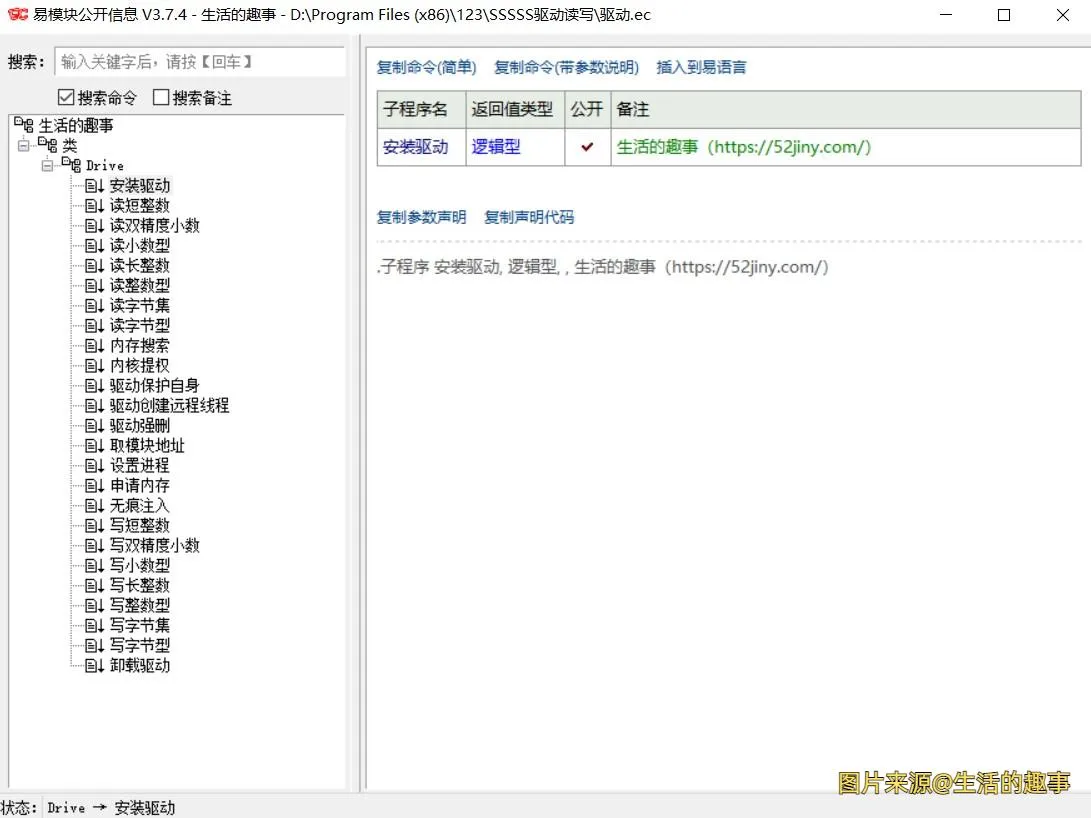Collapse the 类 tree node
The width and height of the screenshot is (1091, 818).
24,146
